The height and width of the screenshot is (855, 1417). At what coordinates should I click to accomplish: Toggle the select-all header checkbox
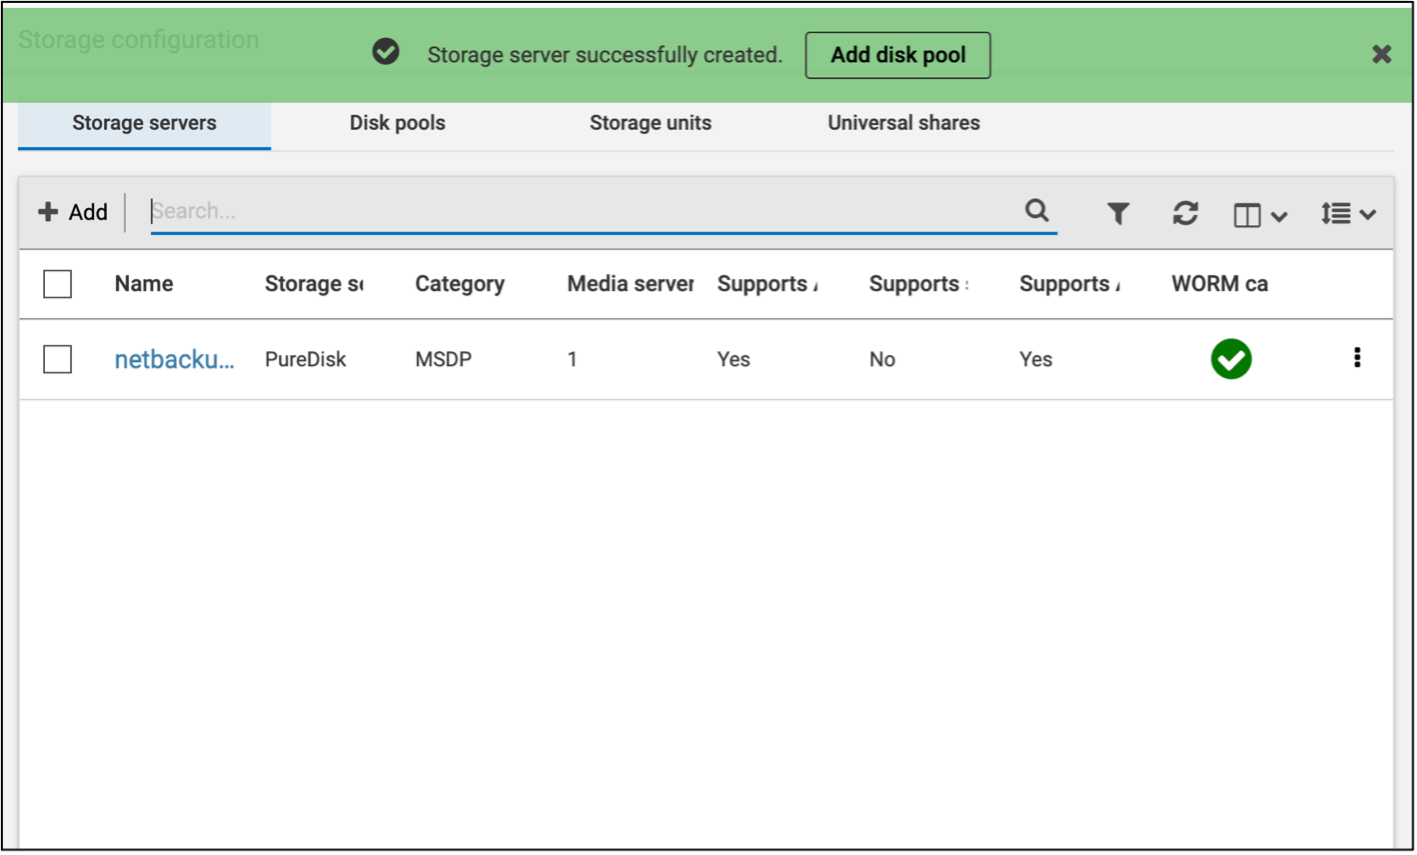point(58,284)
